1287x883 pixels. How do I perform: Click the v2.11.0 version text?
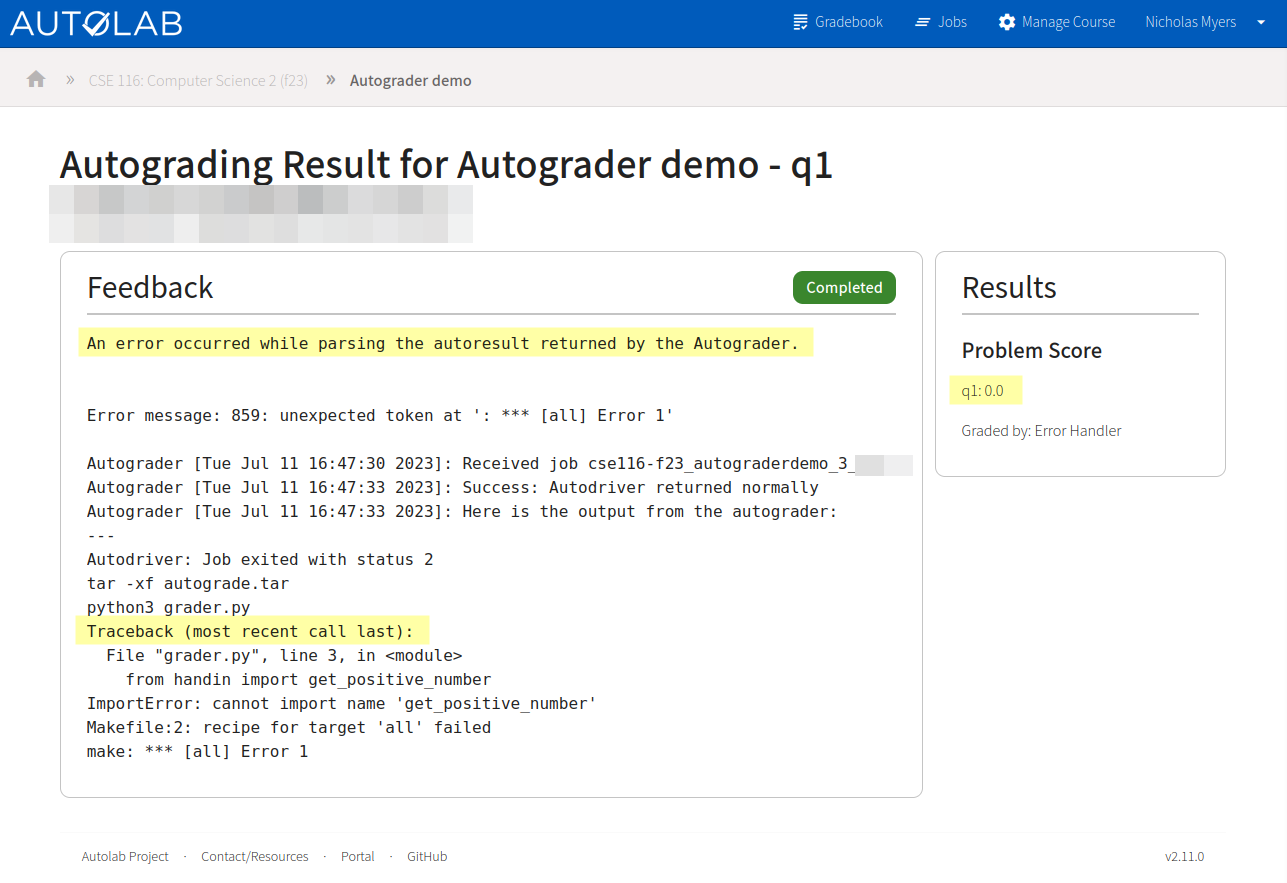(x=1184, y=856)
